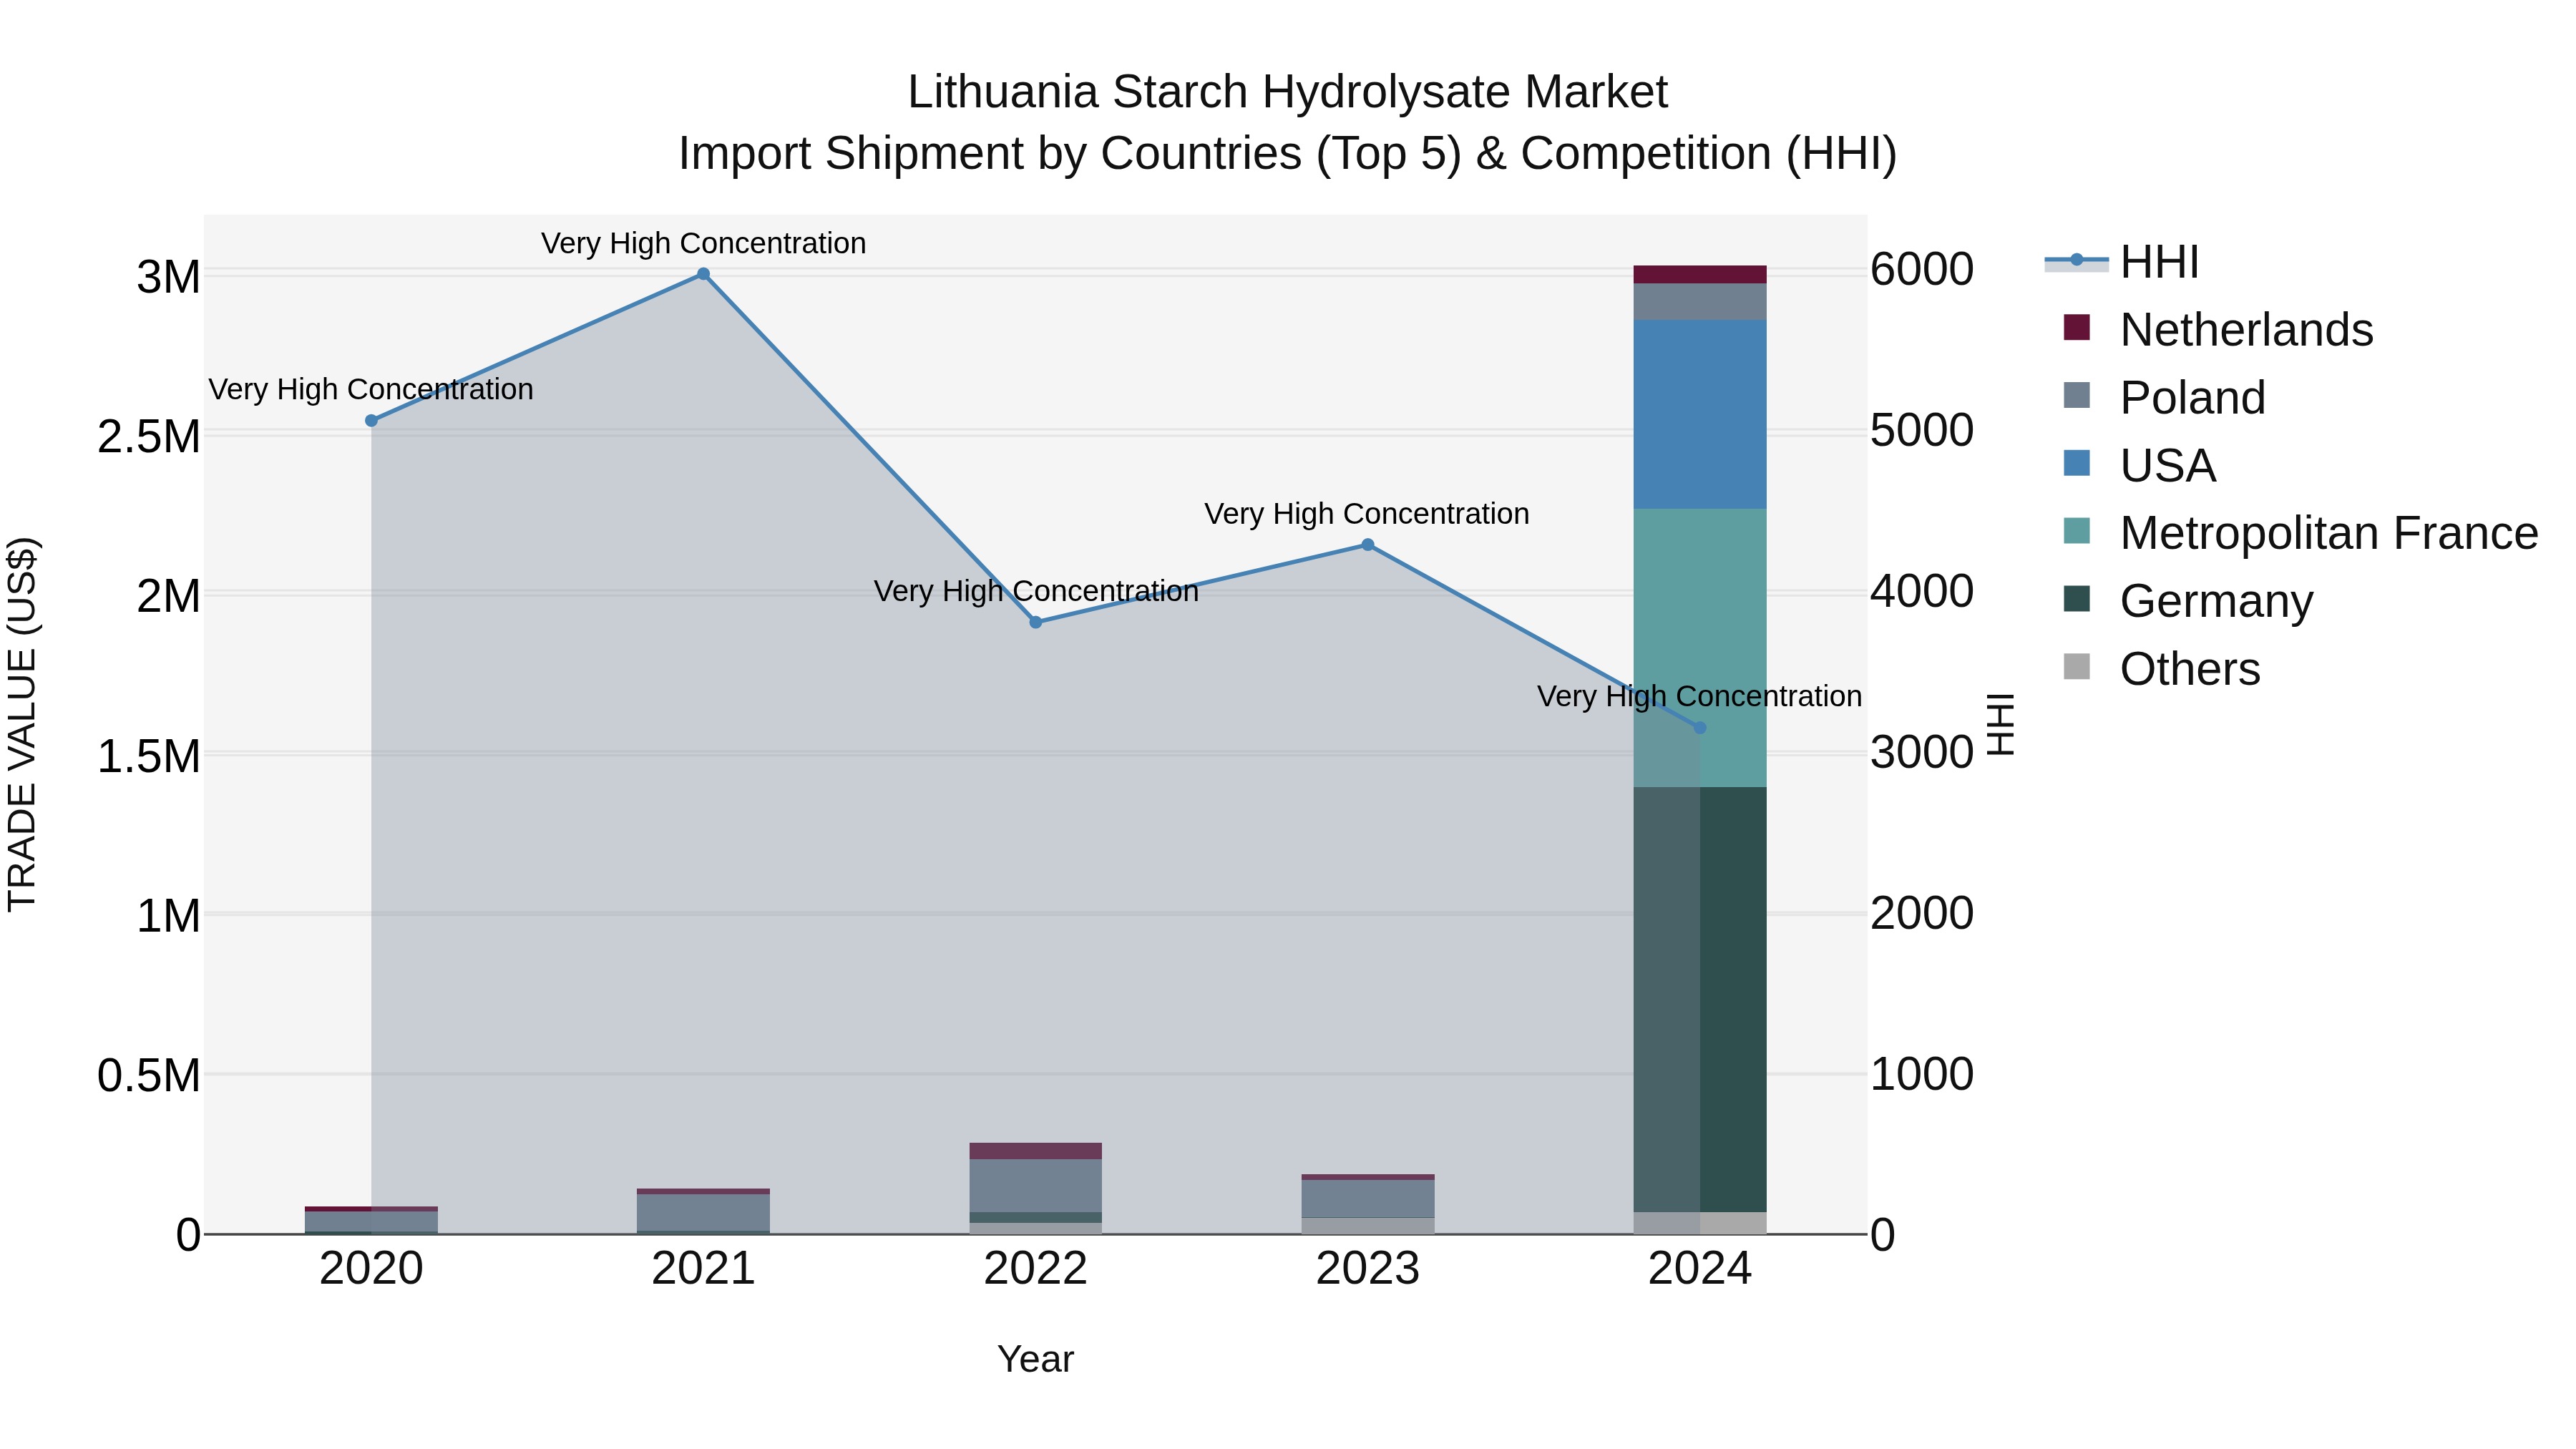The width and height of the screenshot is (2576, 1449).
Task: Click 'Very High Concentration' annotation above 2023
Action: click(1367, 514)
